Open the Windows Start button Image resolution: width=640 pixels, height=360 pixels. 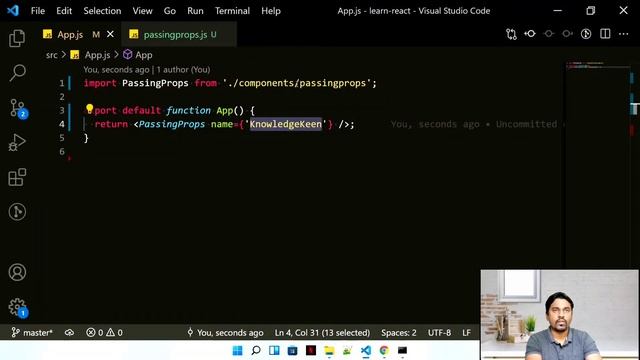(237, 351)
